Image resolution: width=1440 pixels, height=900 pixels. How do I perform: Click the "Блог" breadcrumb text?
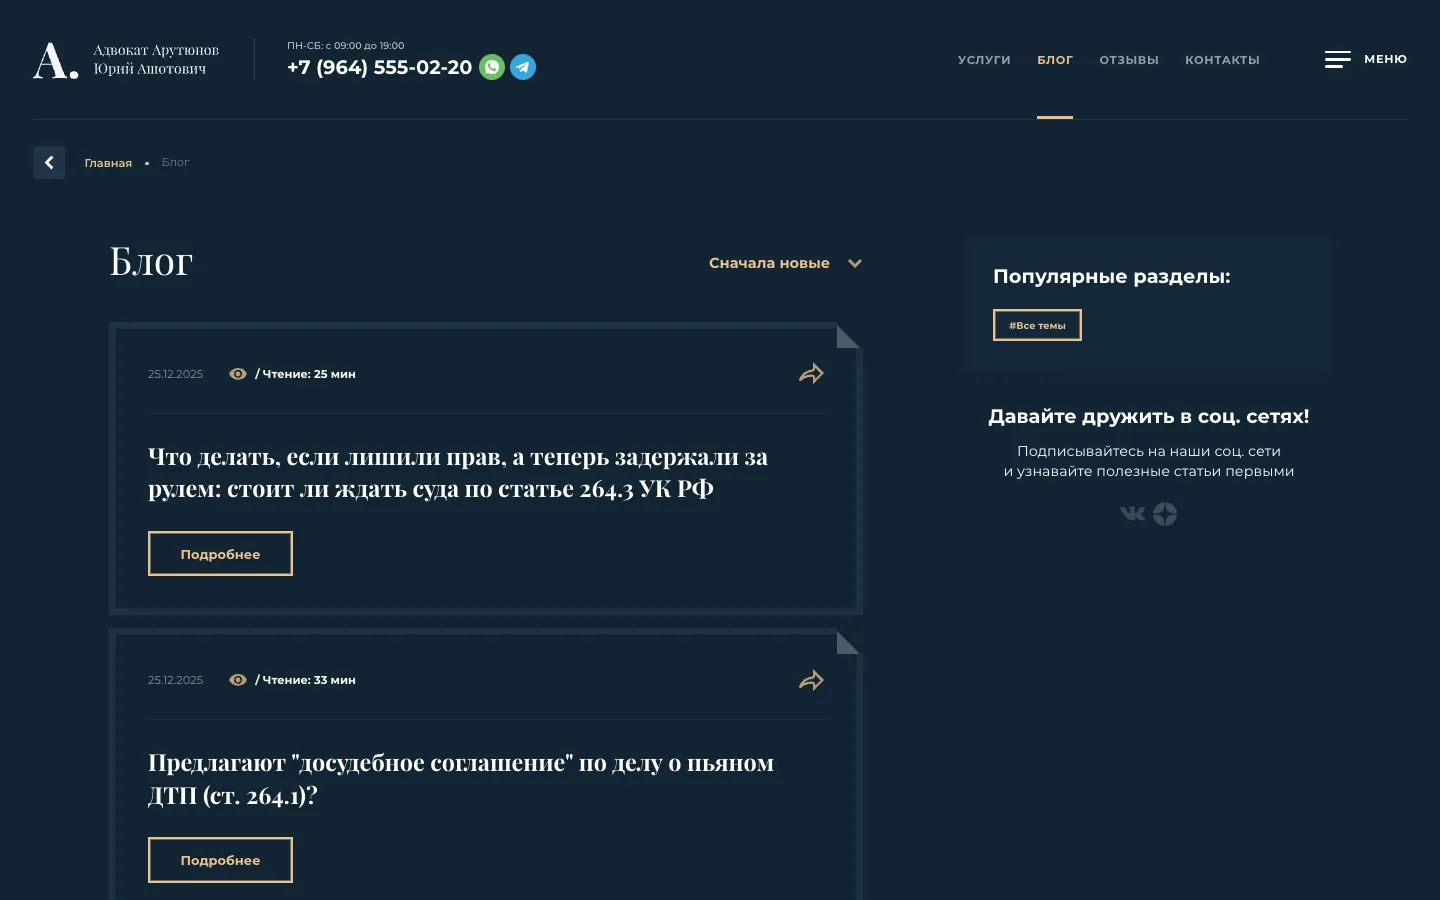coord(175,162)
